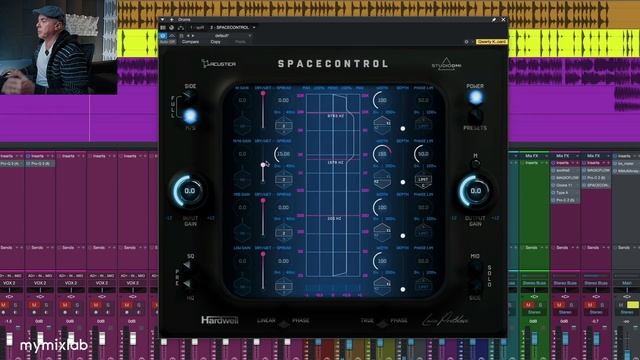Open plugin header gear settings
Viewport: 640px width, 360px height.
(467, 42)
